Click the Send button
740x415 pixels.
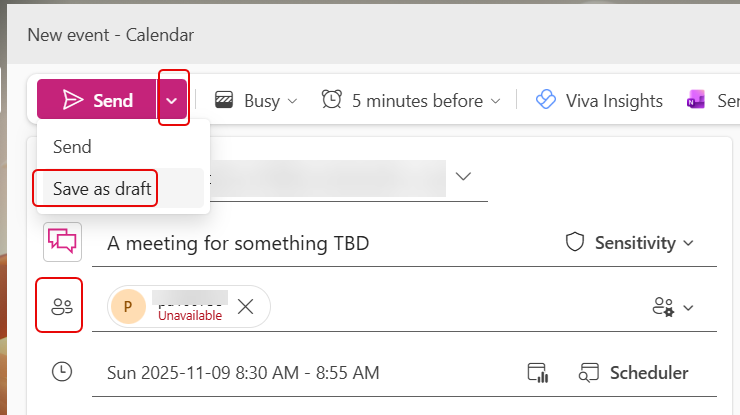(x=98, y=100)
